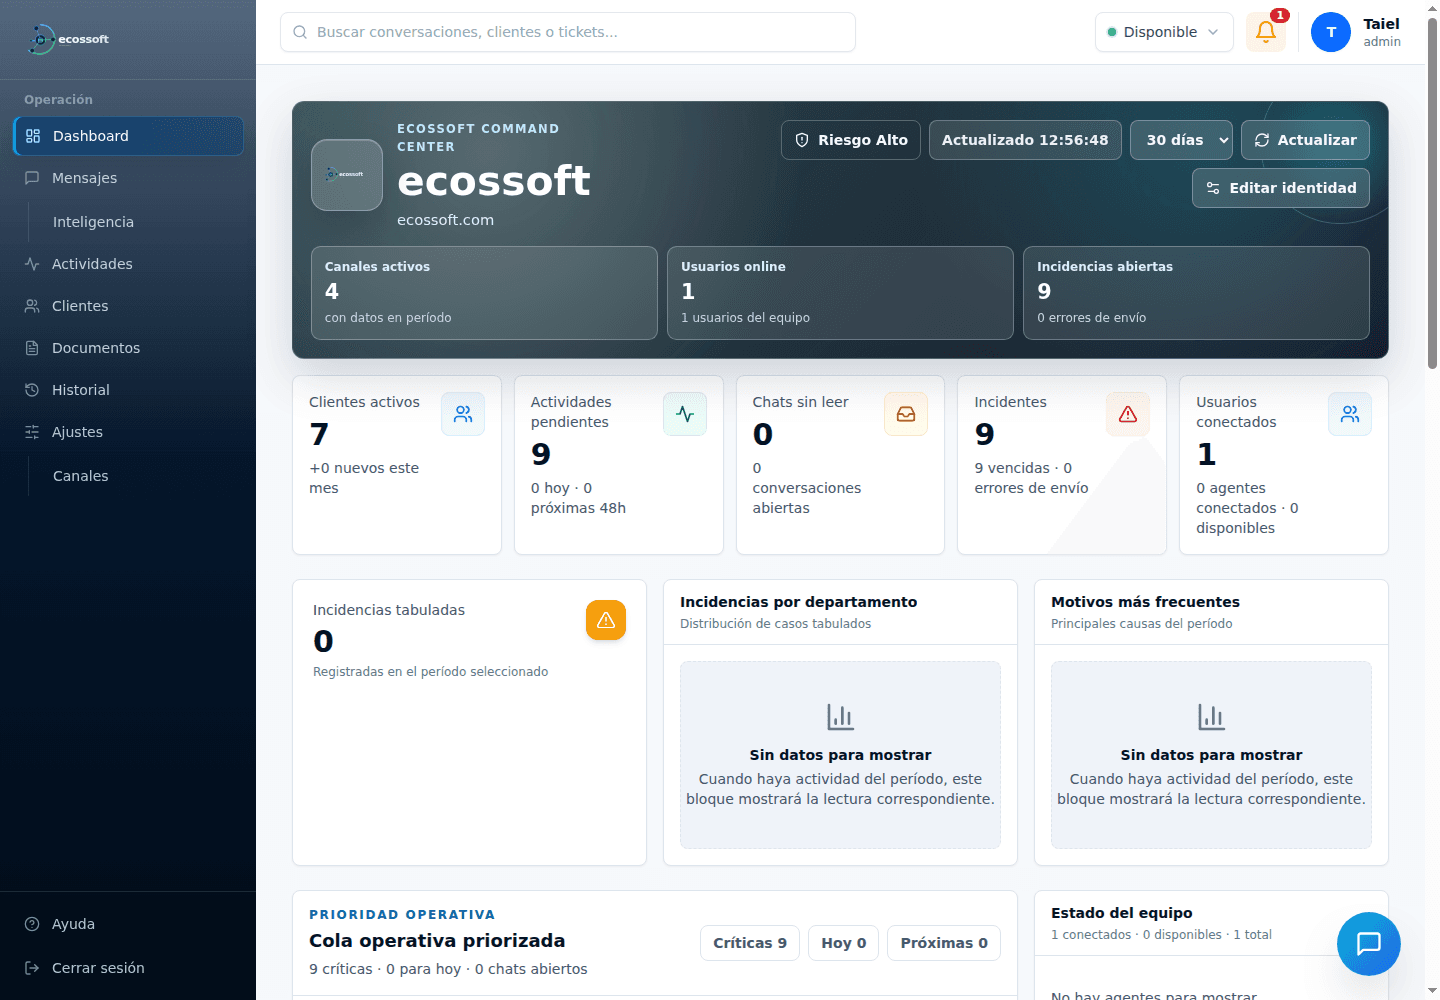Open Ajustes settings

[128, 432]
